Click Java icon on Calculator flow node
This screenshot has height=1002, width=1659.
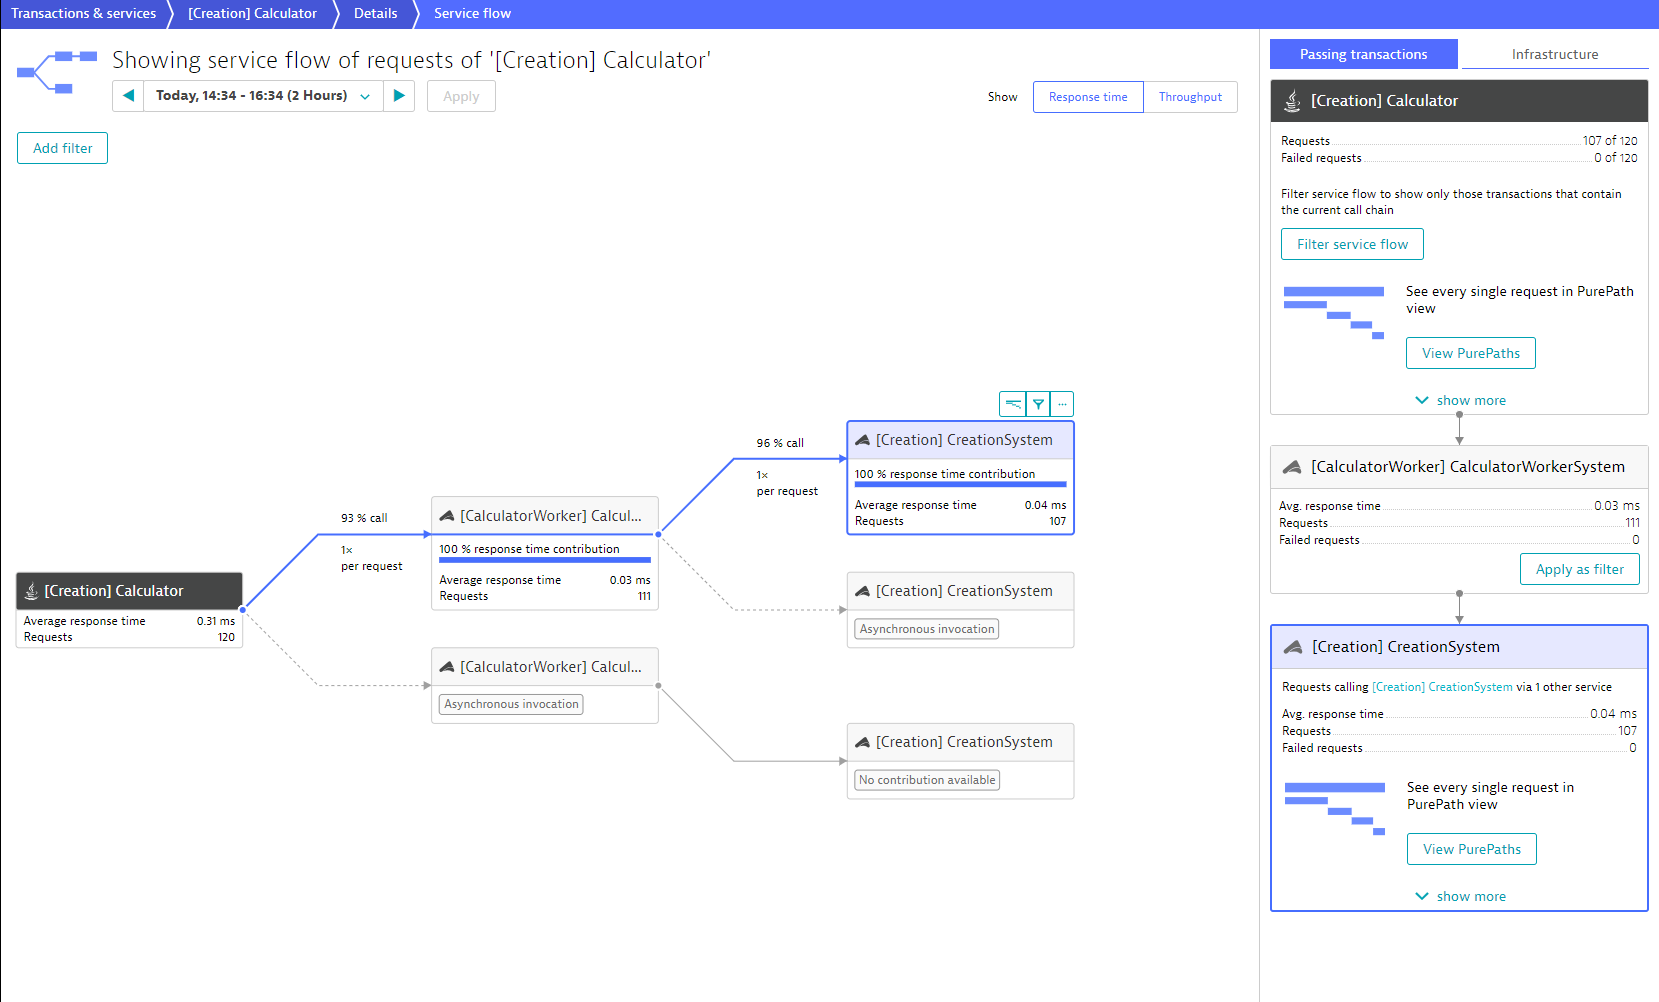point(31,591)
